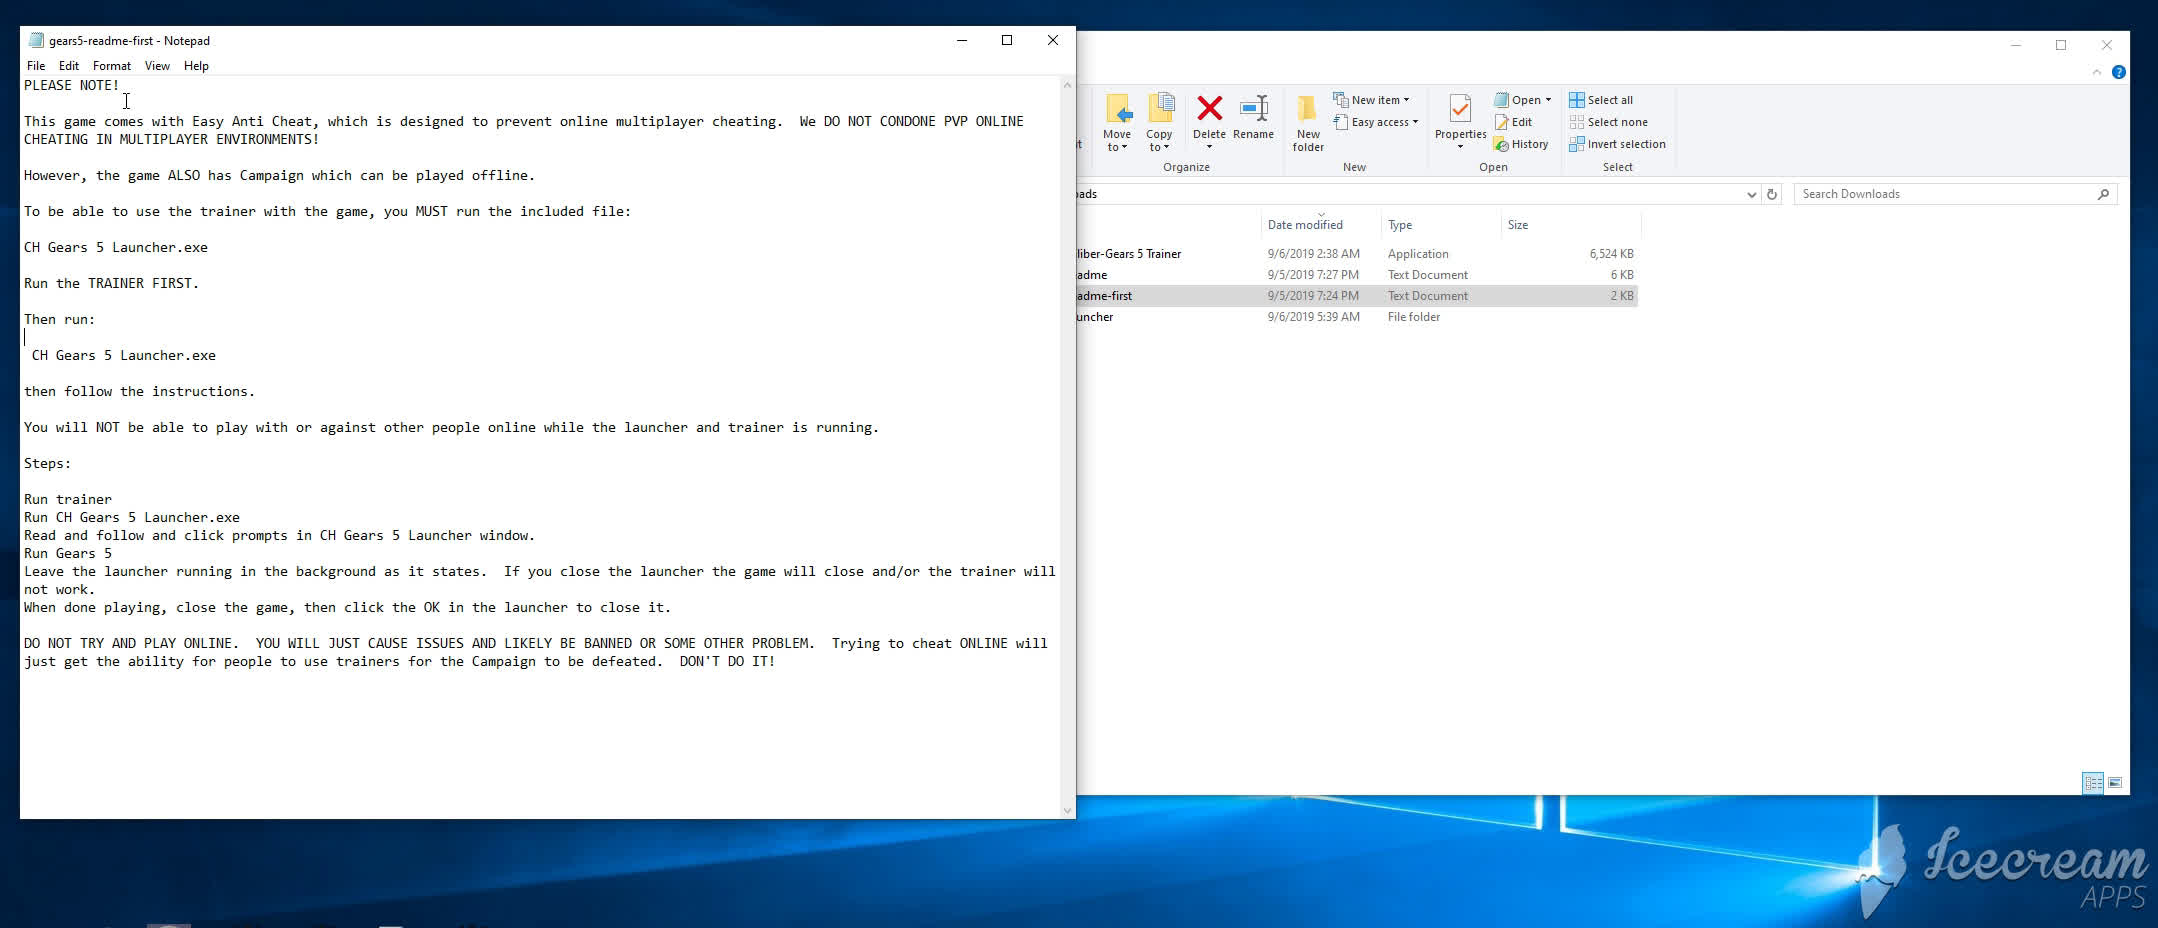Open the address bar history dropdown

click(x=1751, y=194)
